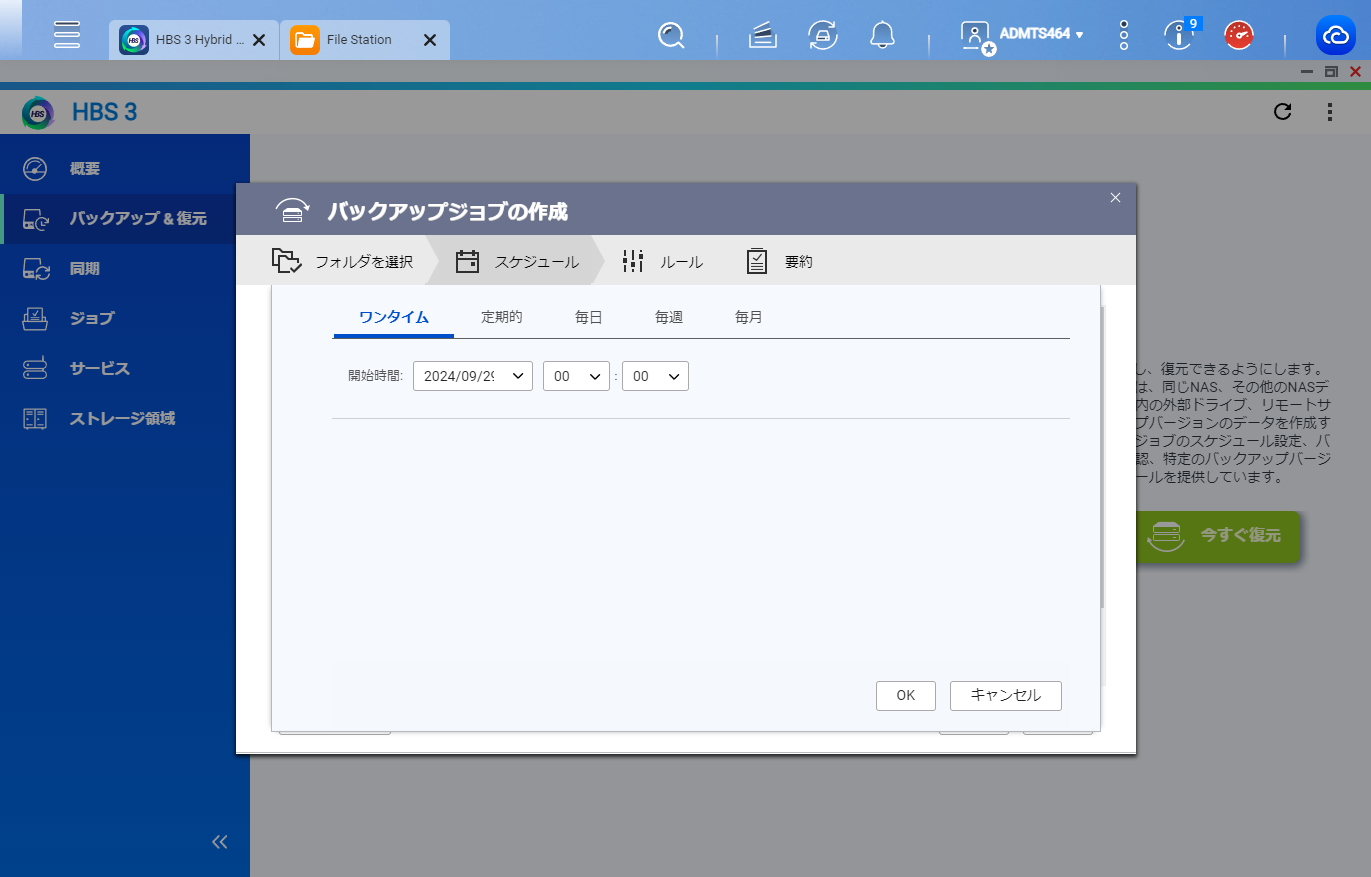
Task: Open the background tasks icon
Action: pos(762,36)
